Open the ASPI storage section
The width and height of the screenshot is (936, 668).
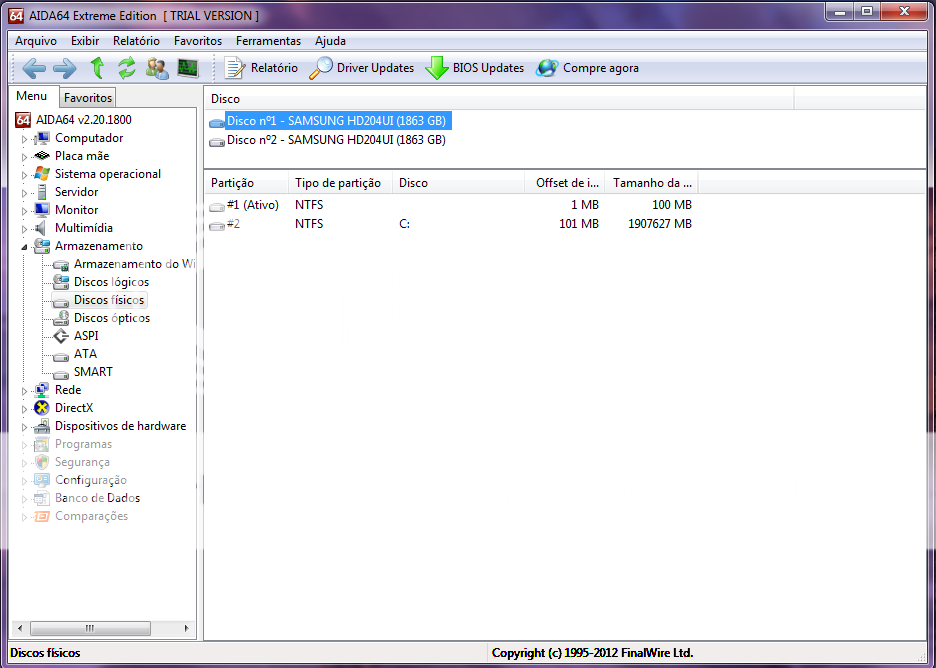[x=87, y=335]
